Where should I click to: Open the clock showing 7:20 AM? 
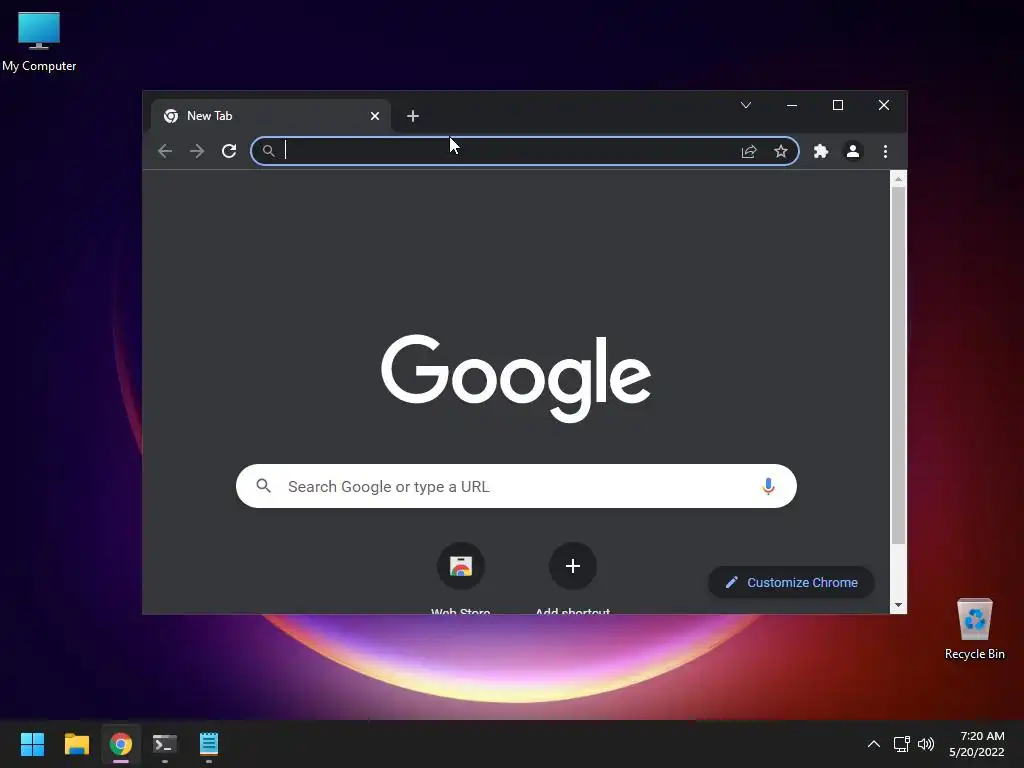click(977, 744)
